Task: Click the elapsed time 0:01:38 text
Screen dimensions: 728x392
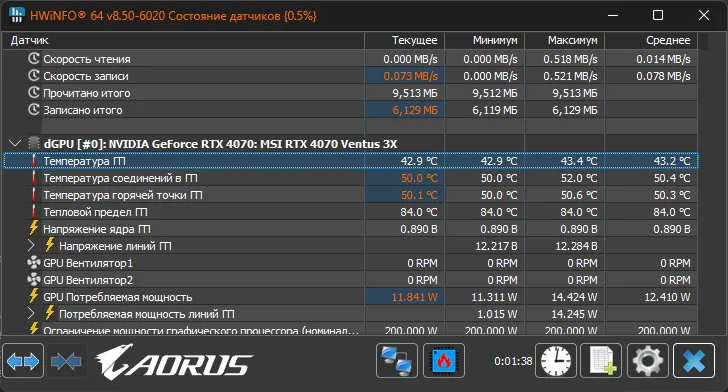Action: click(513, 361)
